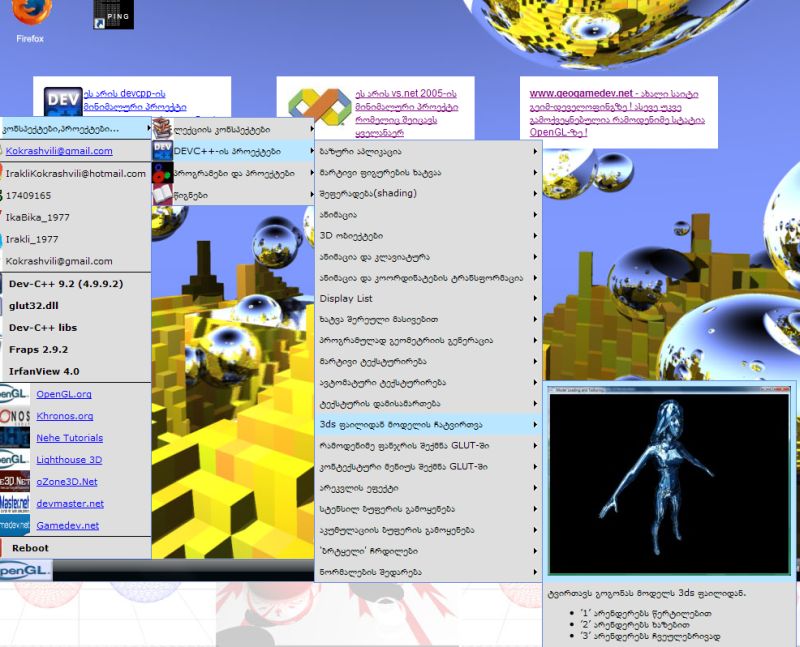Image resolution: width=800 pixels, height=647 pixels.
Task: Click the oZone3D logo beside oZone3D.Net
Action: pyautogui.click(x=15, y=482)
